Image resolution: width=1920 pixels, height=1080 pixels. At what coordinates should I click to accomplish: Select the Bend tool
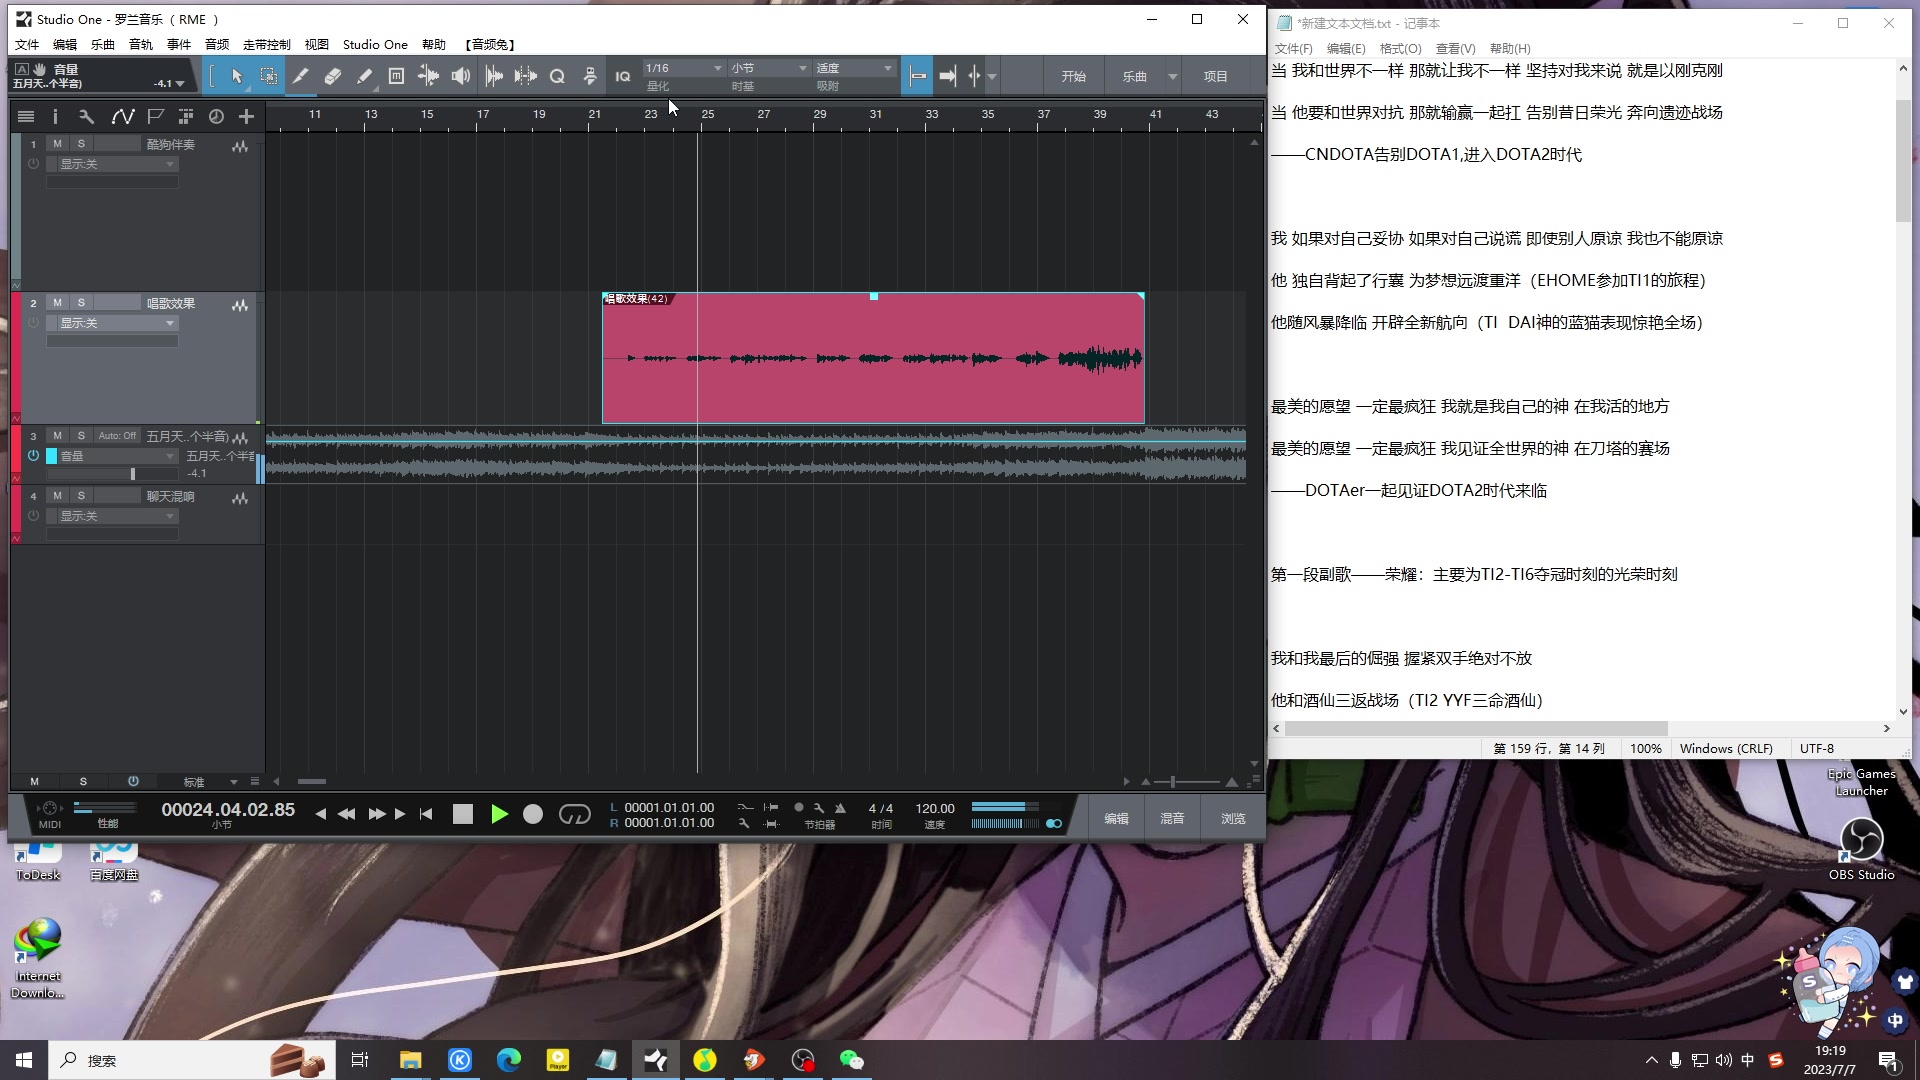point(428,76)
